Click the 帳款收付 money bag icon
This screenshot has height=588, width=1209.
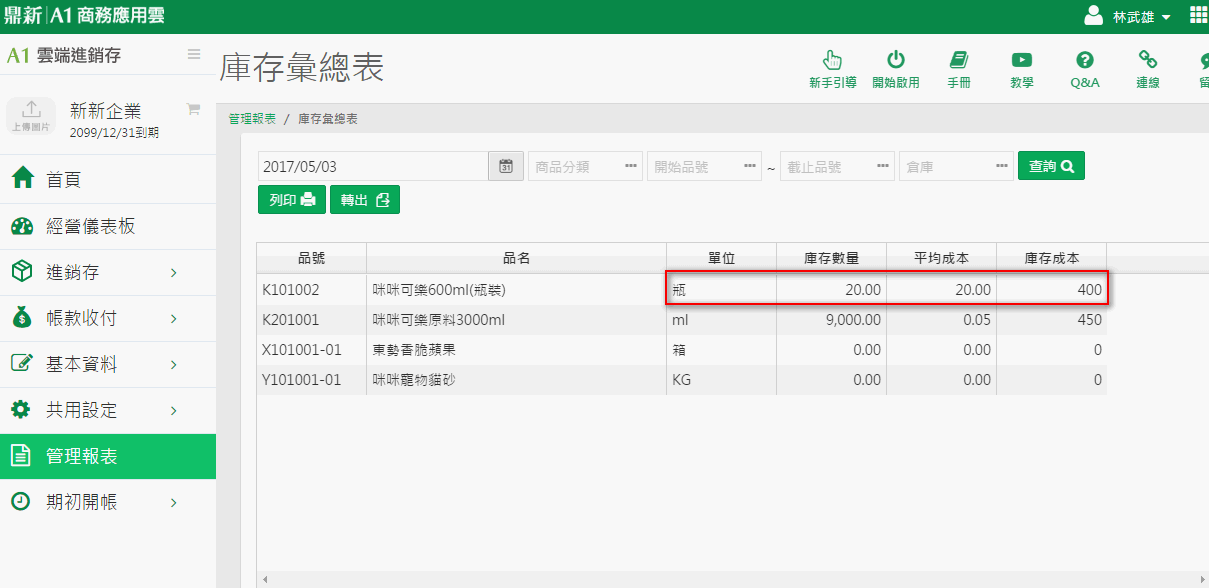click(x=21, y=318)
